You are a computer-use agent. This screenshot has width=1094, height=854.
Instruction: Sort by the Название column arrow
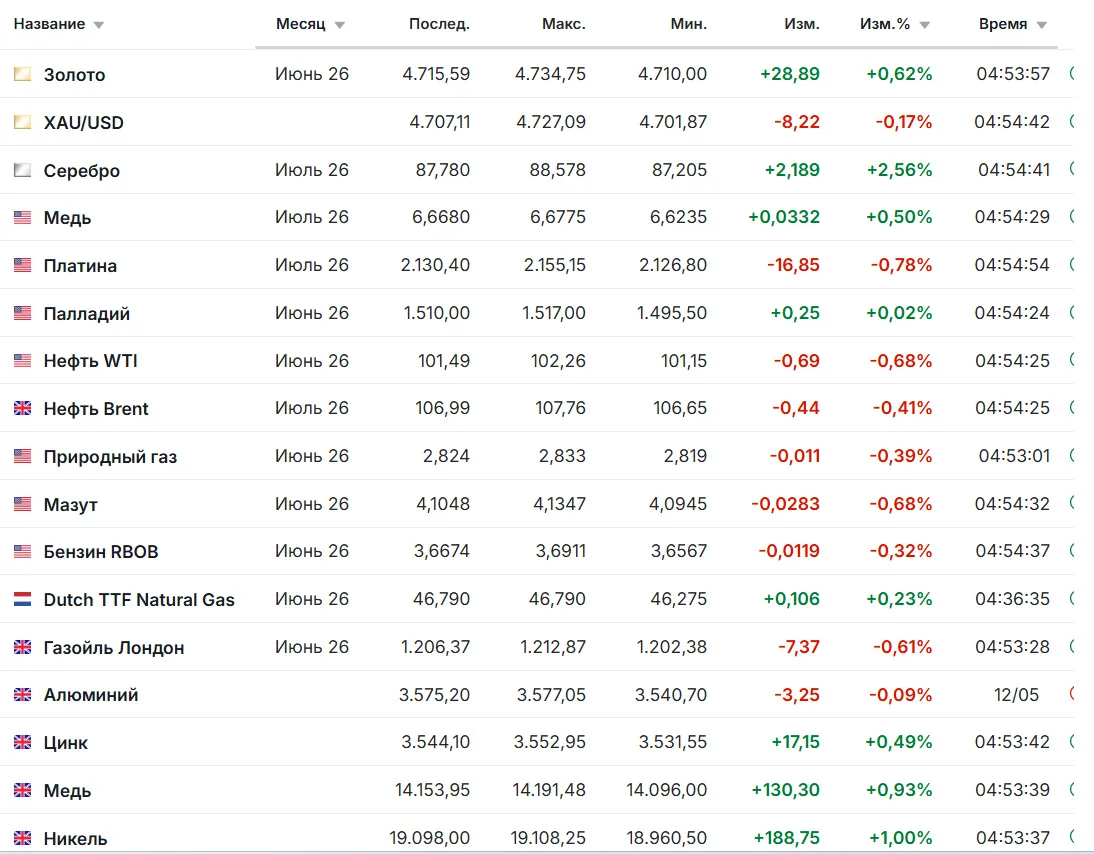99,25
